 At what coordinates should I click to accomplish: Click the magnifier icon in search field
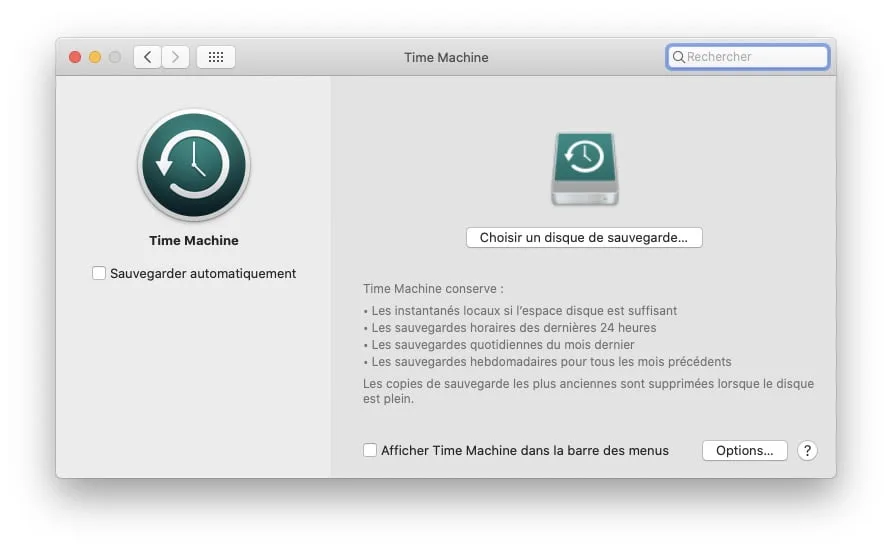(x=678, y=57)
